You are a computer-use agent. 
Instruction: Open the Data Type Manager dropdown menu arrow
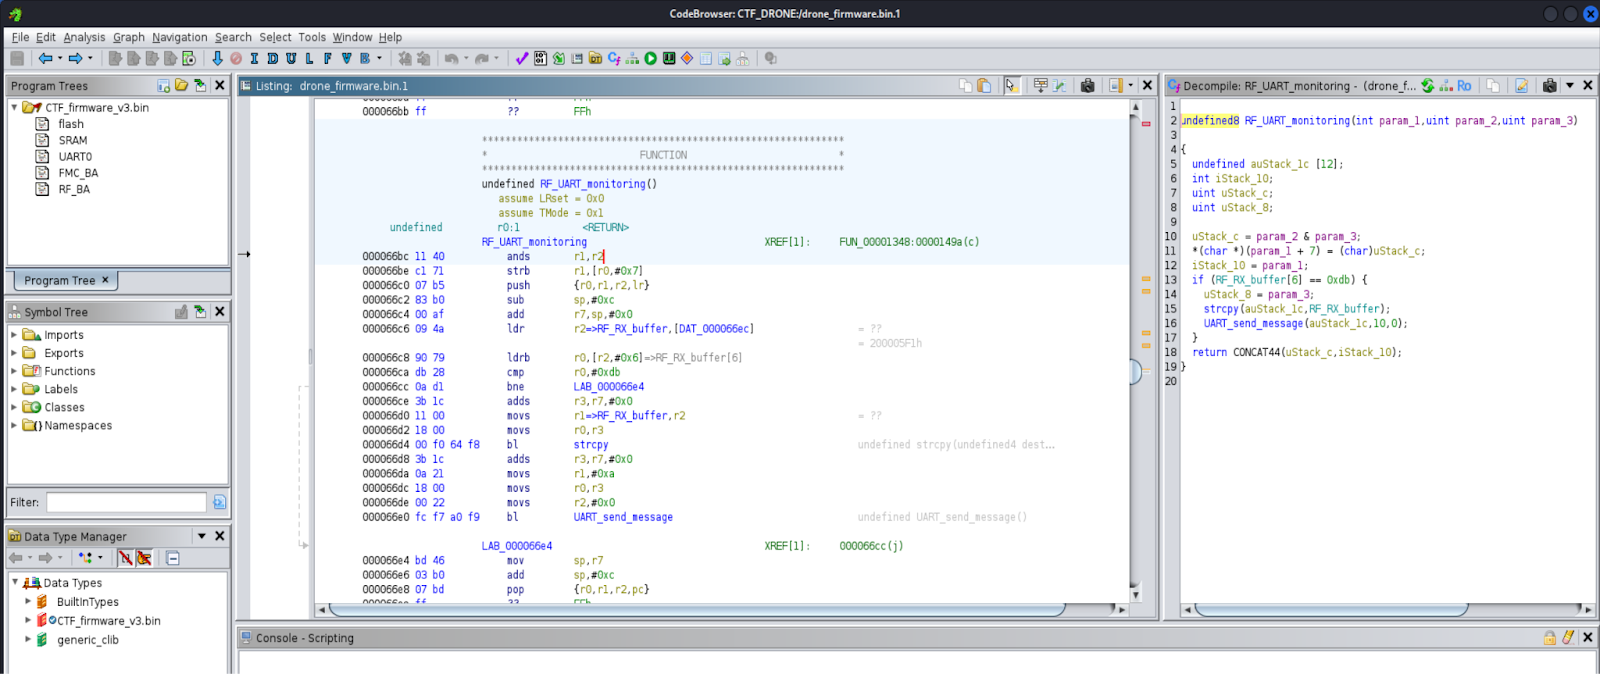click(x=201, y=536)
